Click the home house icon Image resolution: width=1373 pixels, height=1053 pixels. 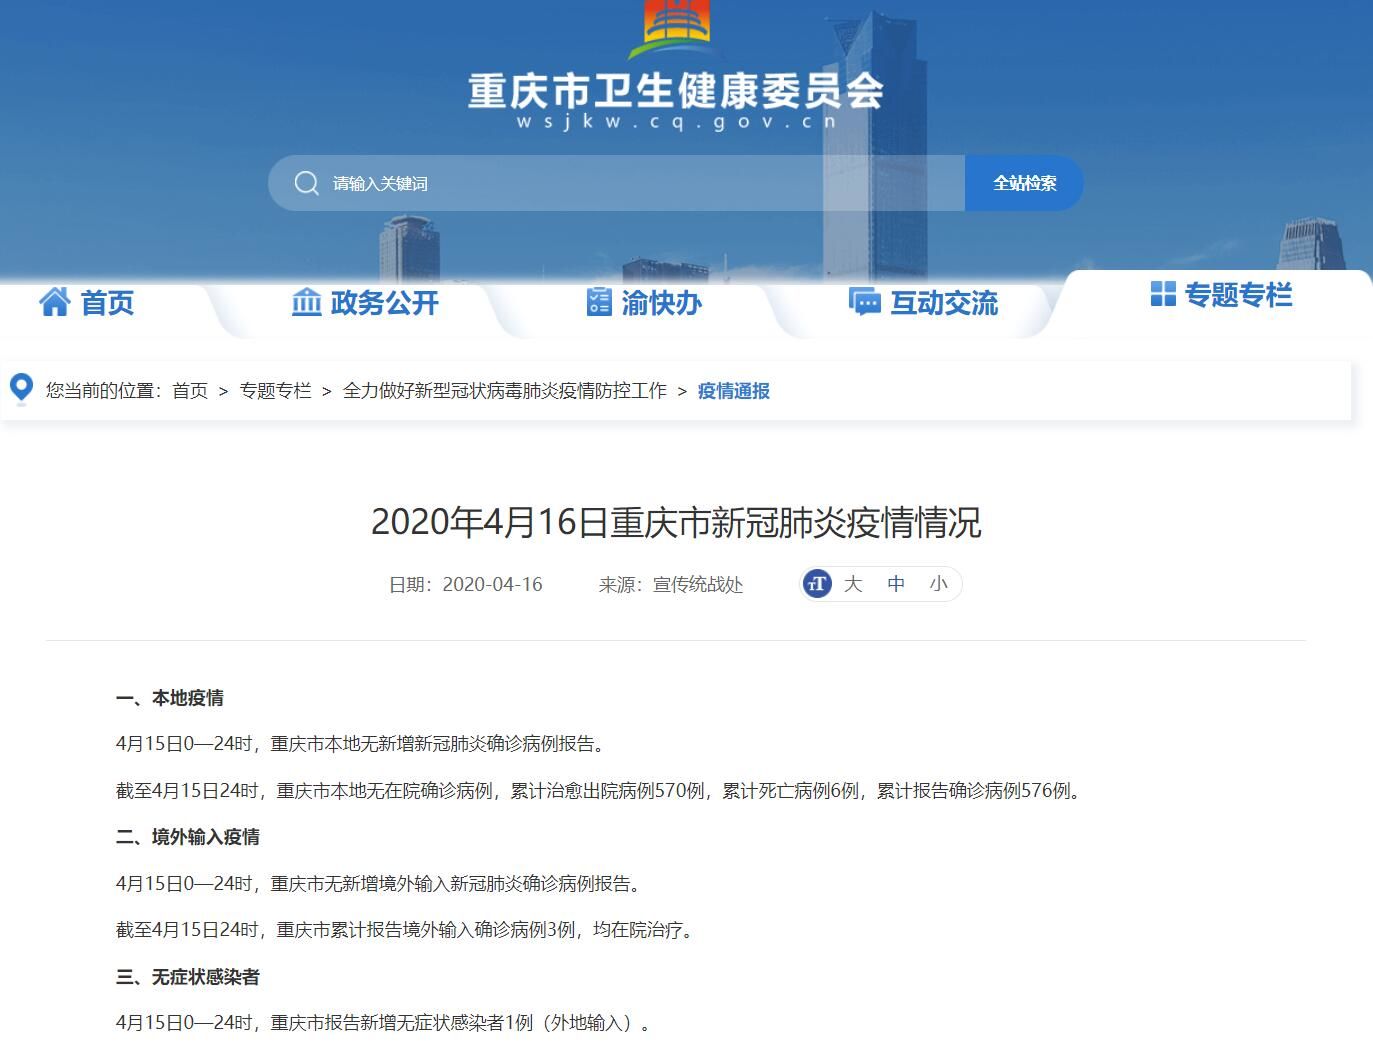(x=55, y=301)
